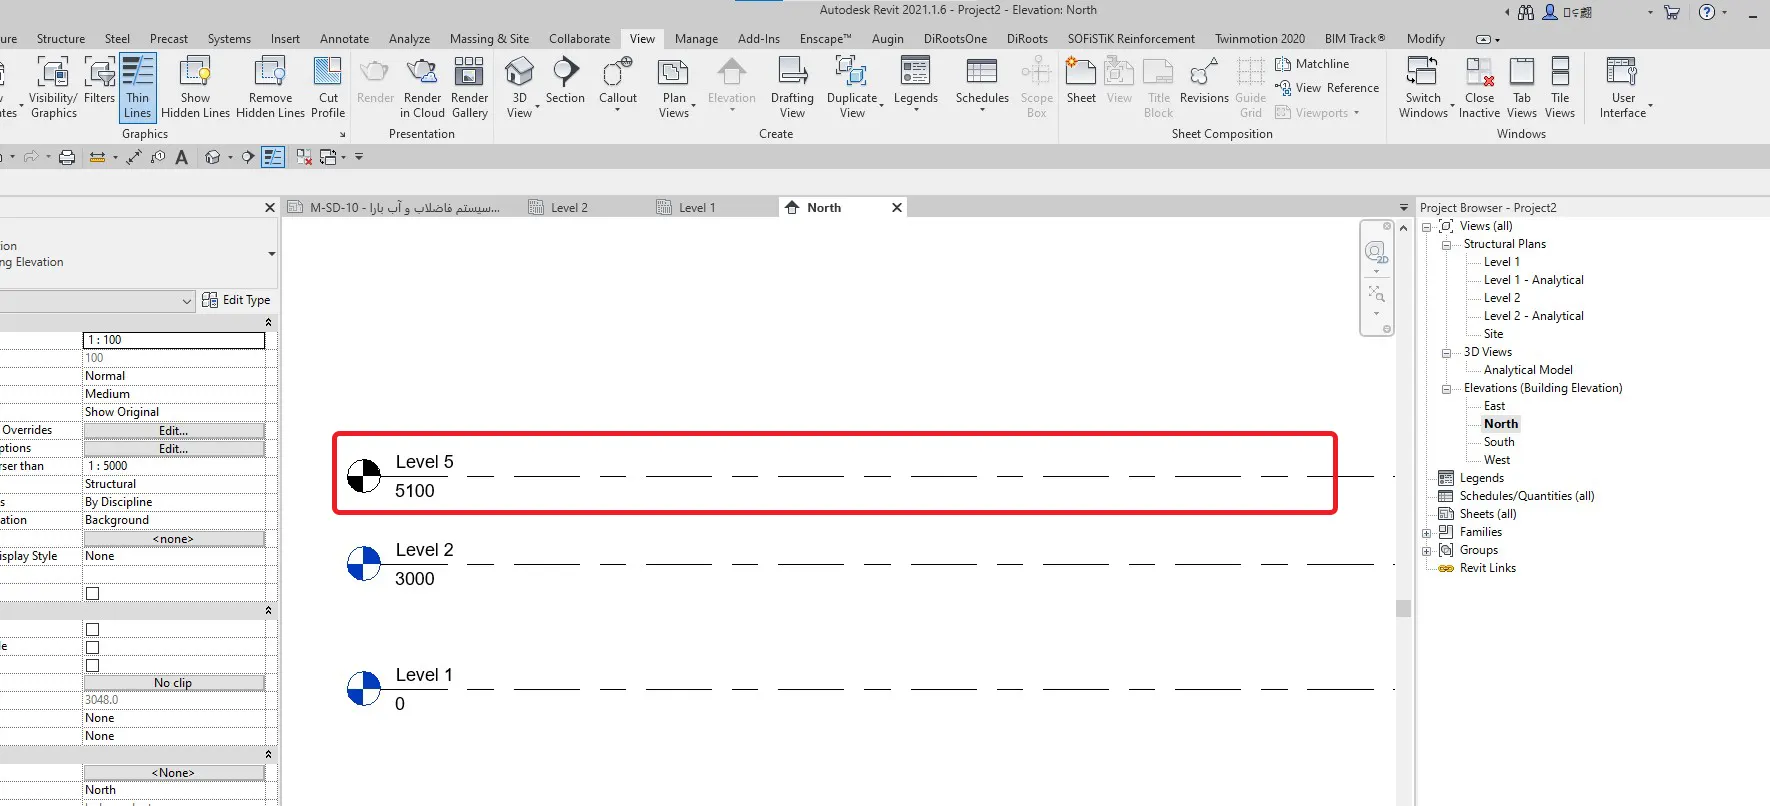
Task: Select the Aligned Dimension tool in quick access toolbar
Action: click(x=134, y=157)
